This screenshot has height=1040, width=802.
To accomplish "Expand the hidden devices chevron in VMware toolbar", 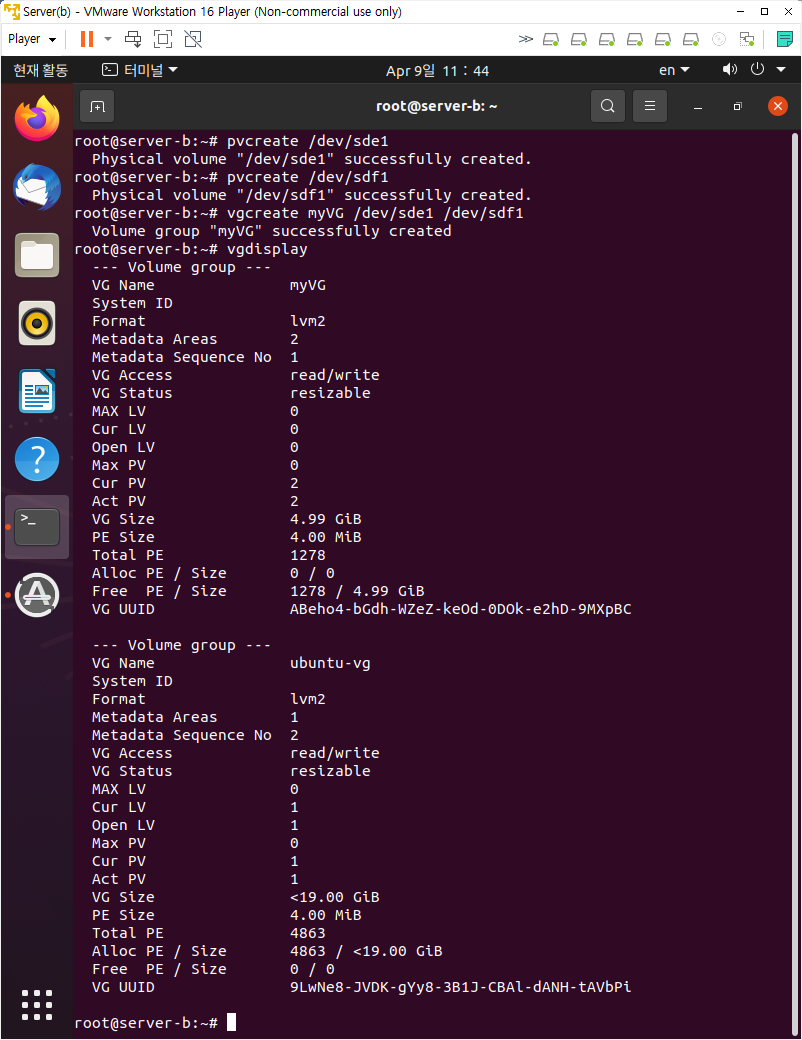I will [525, 39].
